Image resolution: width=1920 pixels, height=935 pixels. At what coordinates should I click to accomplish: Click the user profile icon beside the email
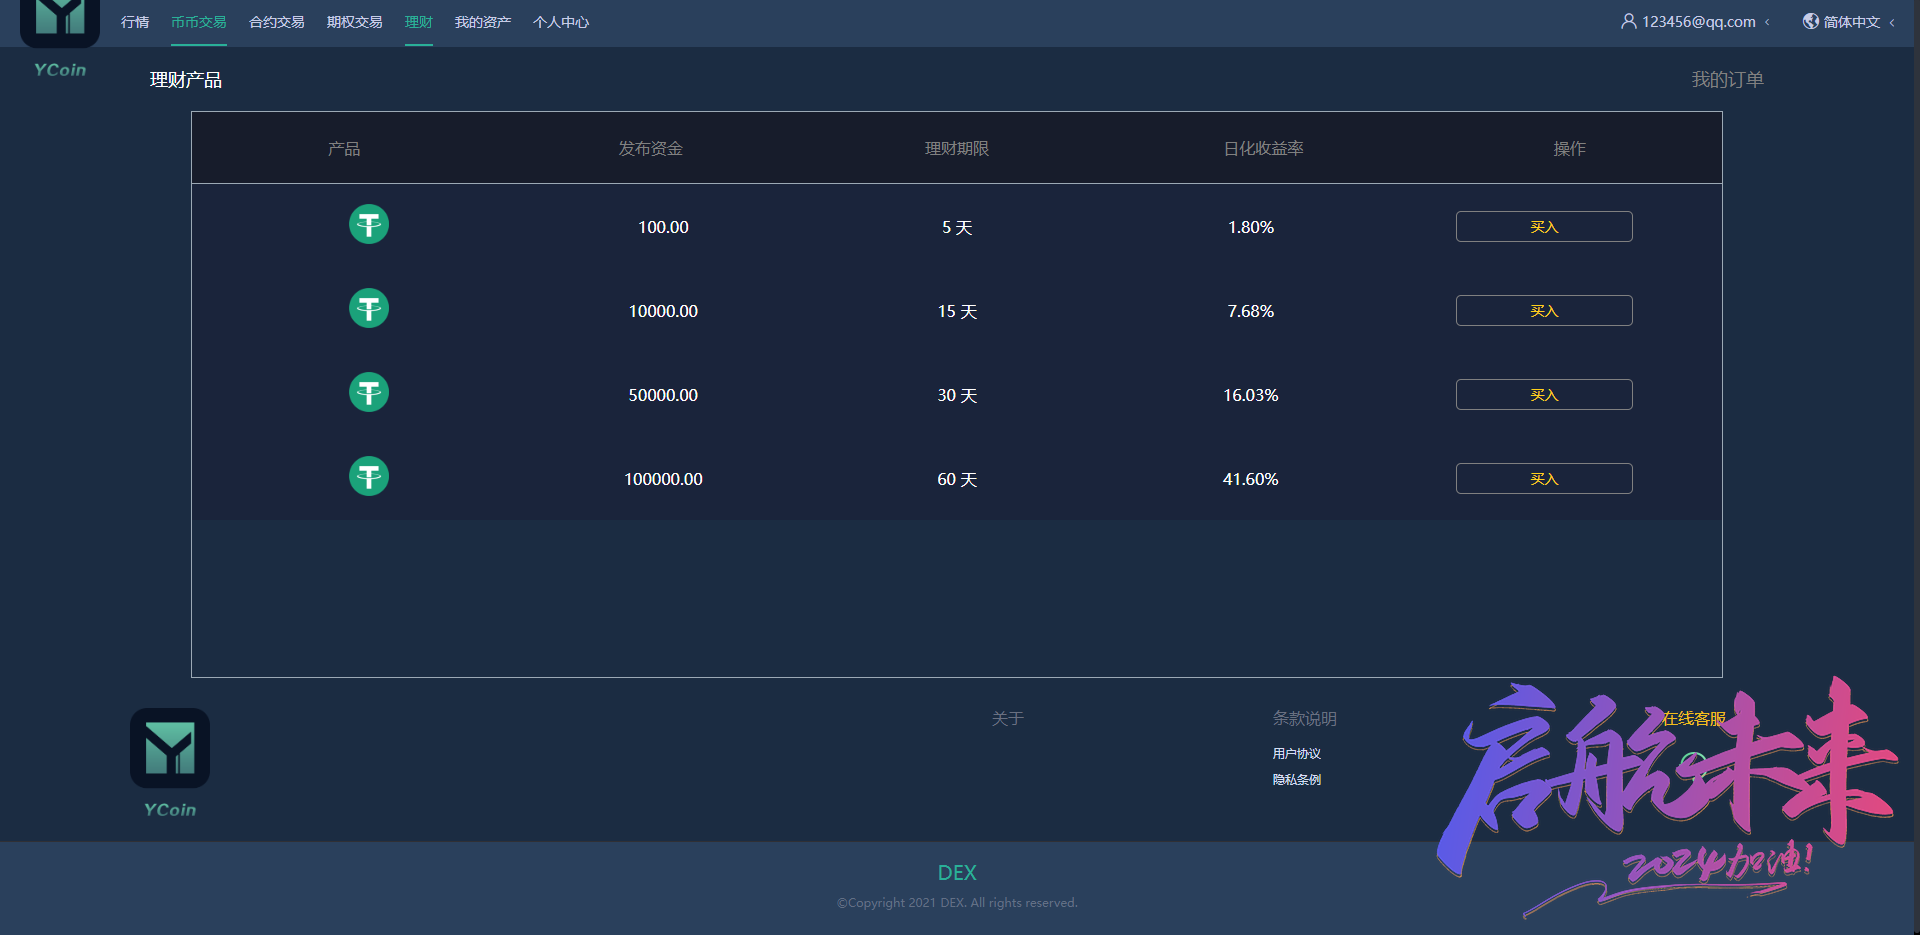(1628, 21)
